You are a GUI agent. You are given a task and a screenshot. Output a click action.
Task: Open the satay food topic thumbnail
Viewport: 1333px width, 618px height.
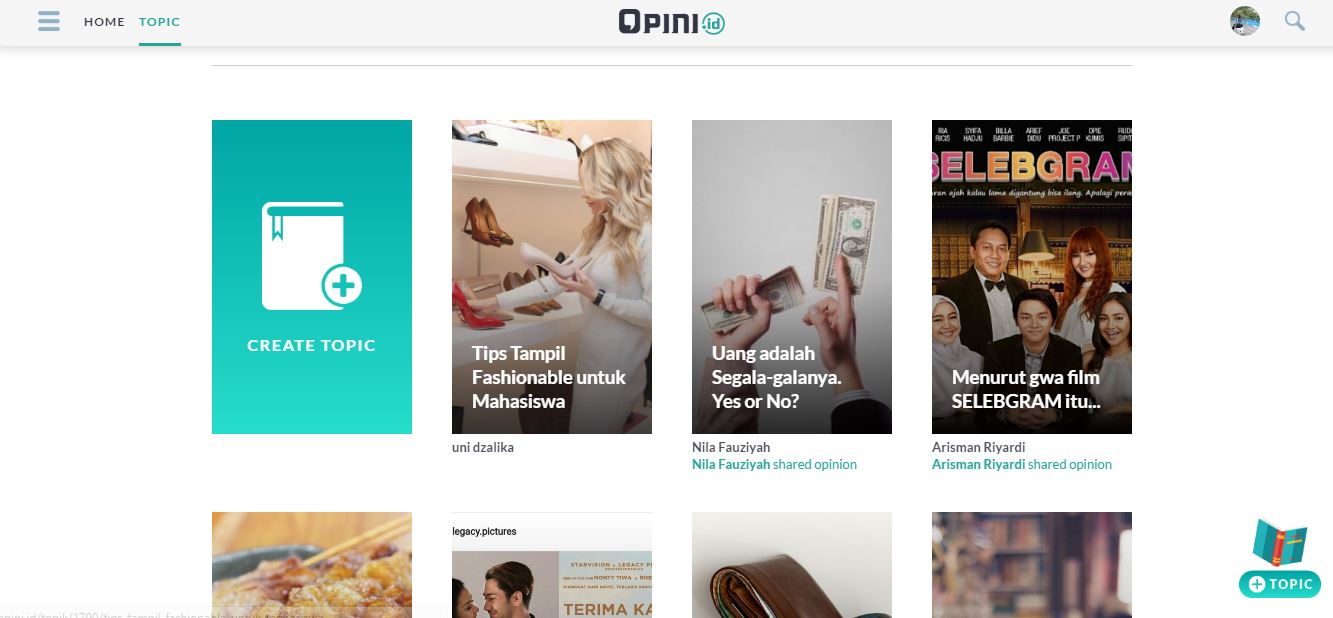[312, 565]
